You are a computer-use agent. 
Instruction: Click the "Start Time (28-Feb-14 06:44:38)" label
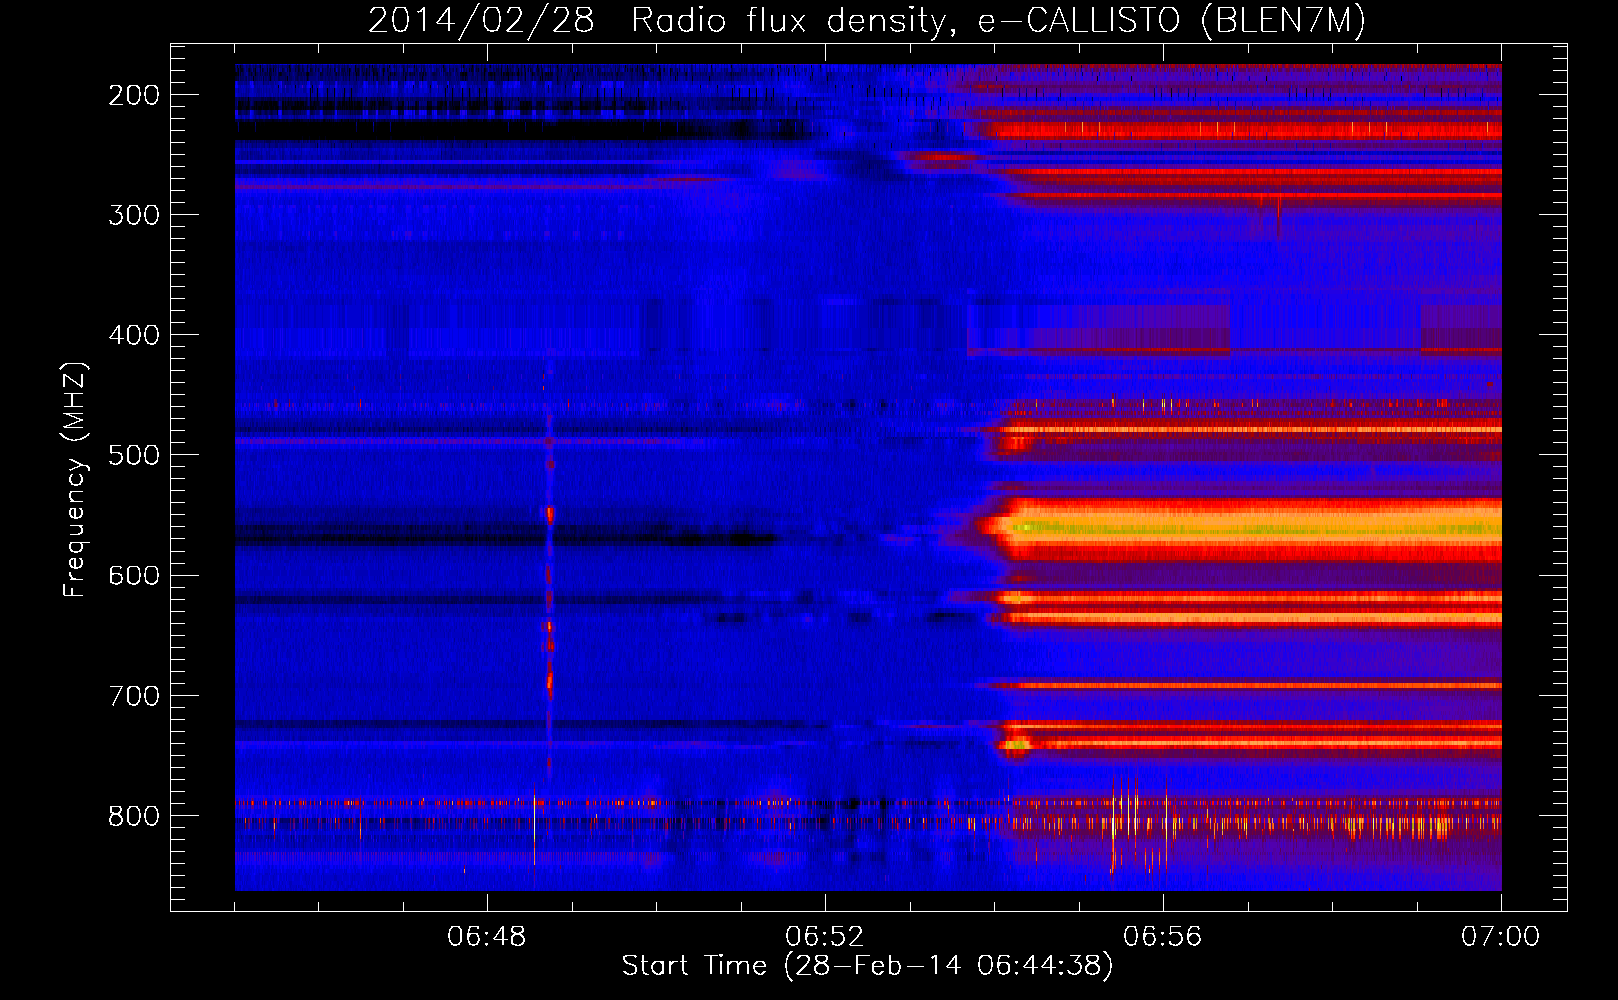coord(867,966)
